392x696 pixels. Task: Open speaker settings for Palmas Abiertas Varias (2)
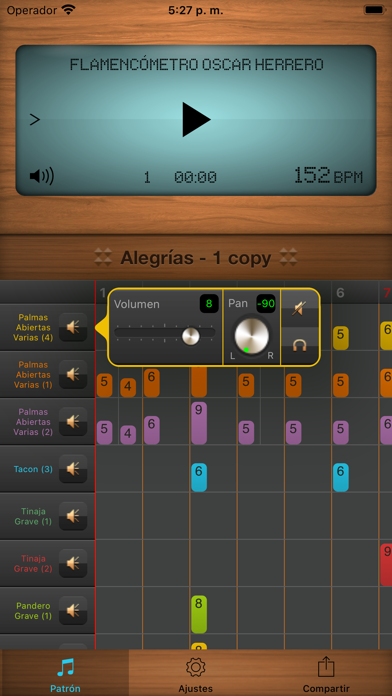(x=73, y=422)
